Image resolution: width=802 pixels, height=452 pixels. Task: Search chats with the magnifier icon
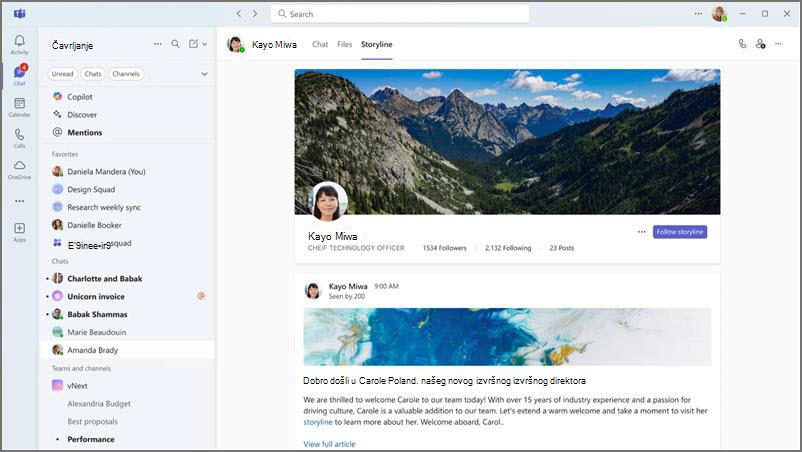coord(175,44)
